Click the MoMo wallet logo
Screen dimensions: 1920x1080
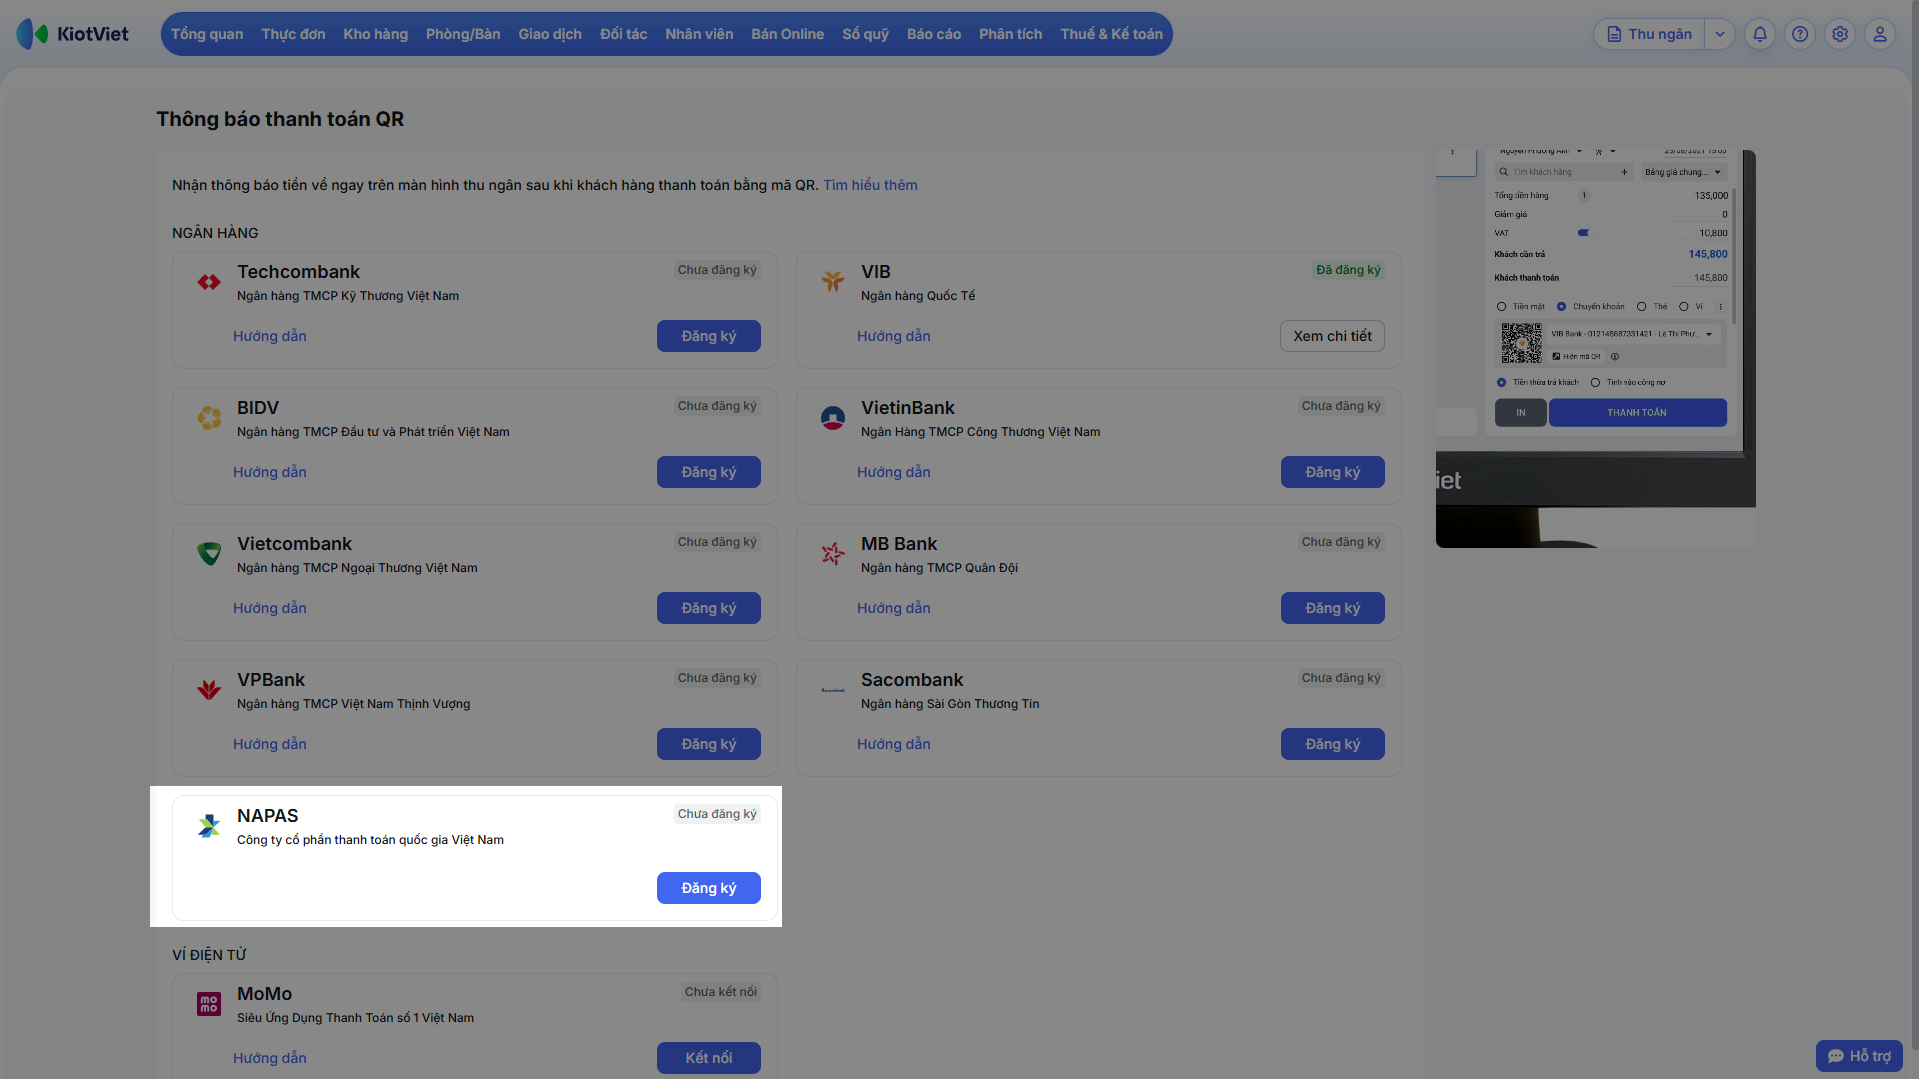point(209,1004)
